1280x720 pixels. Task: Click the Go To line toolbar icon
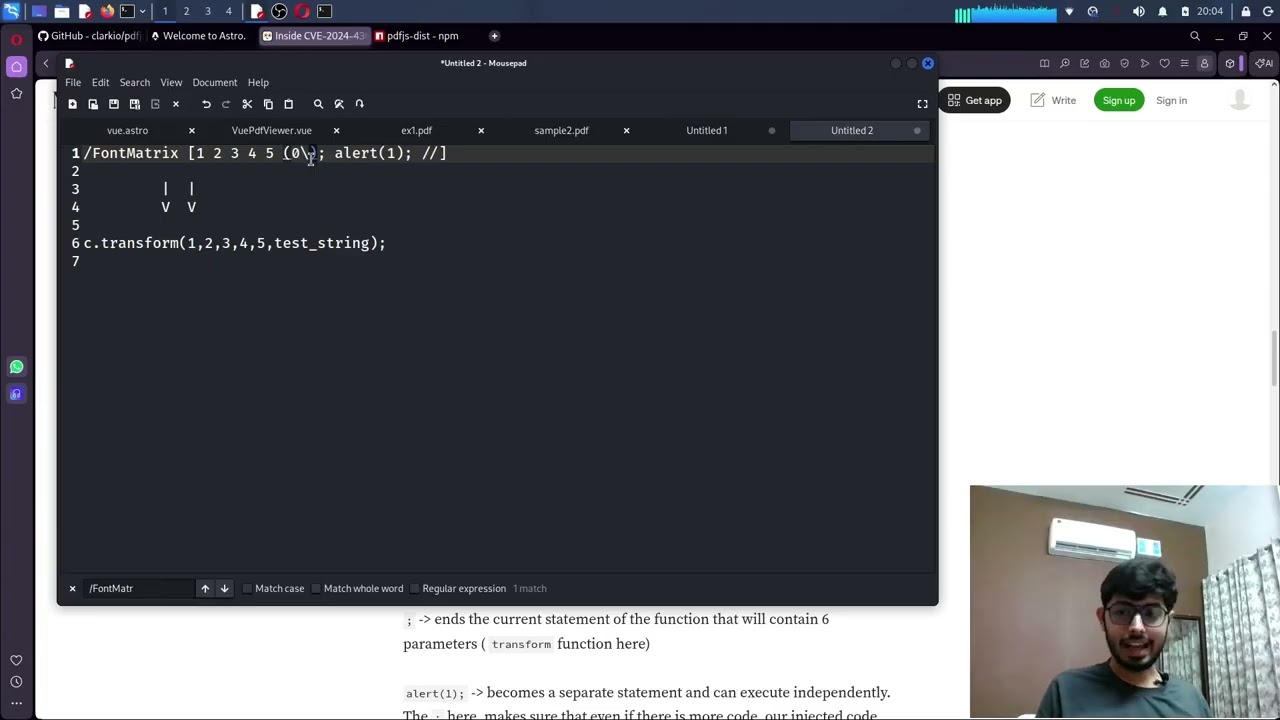point(359,104)
